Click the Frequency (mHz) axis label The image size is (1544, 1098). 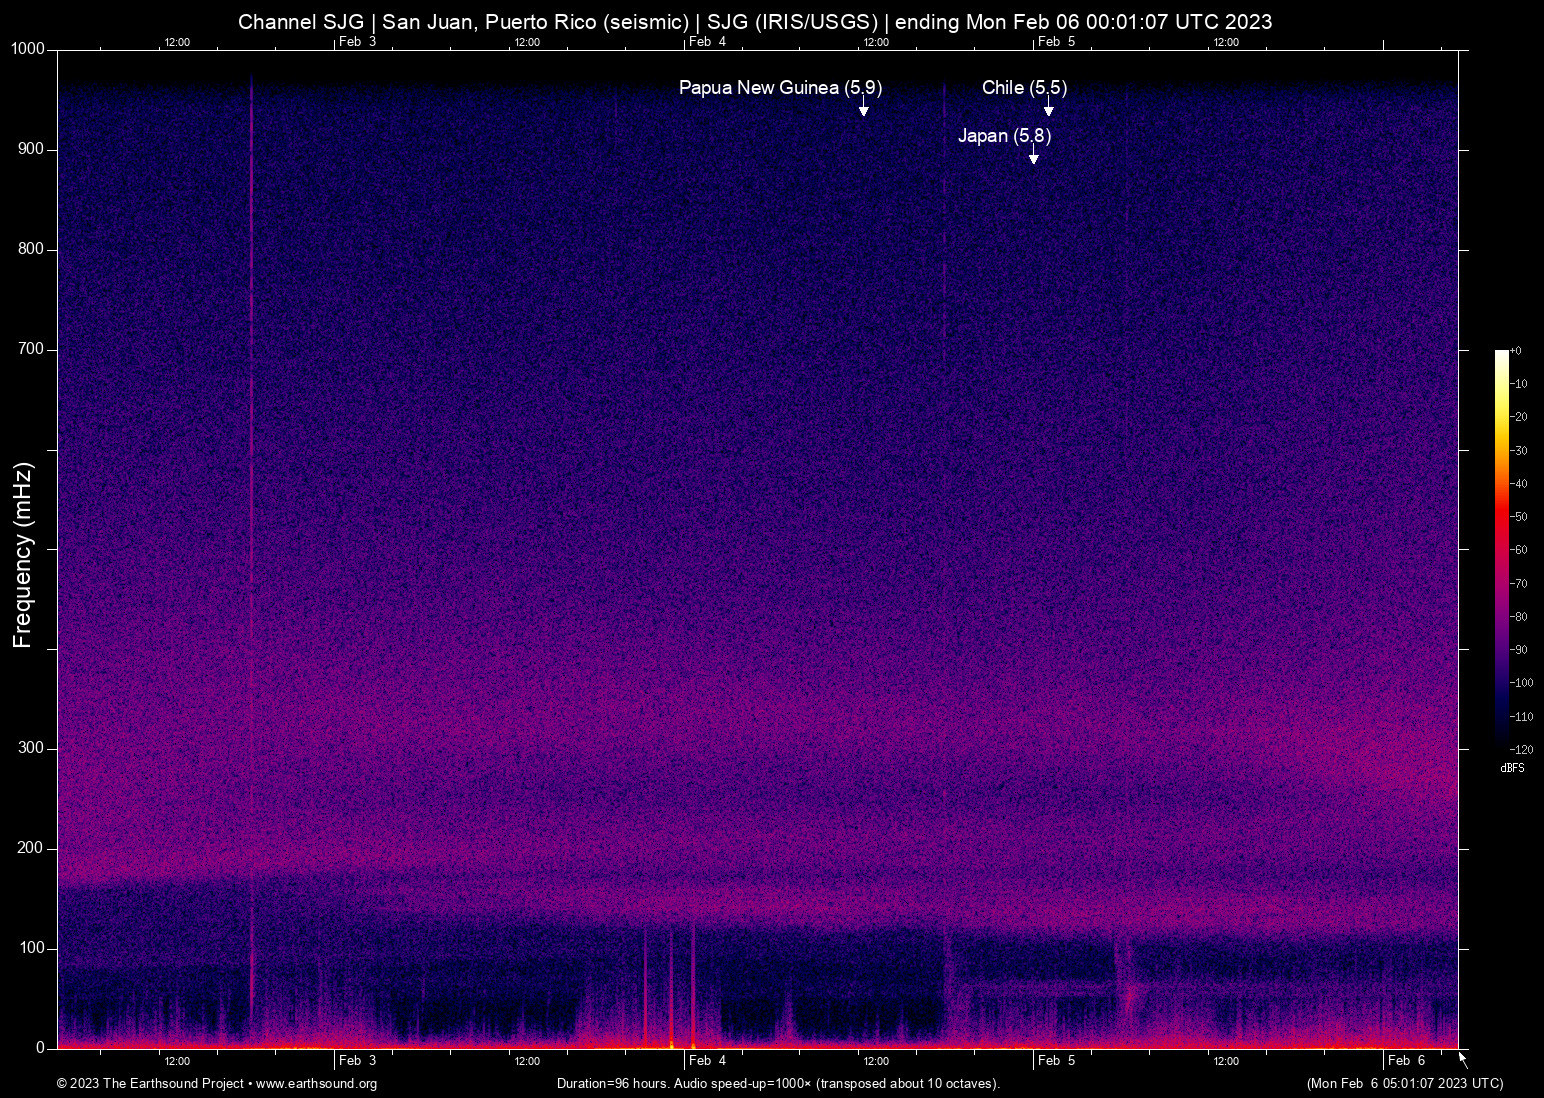point(23,555)
